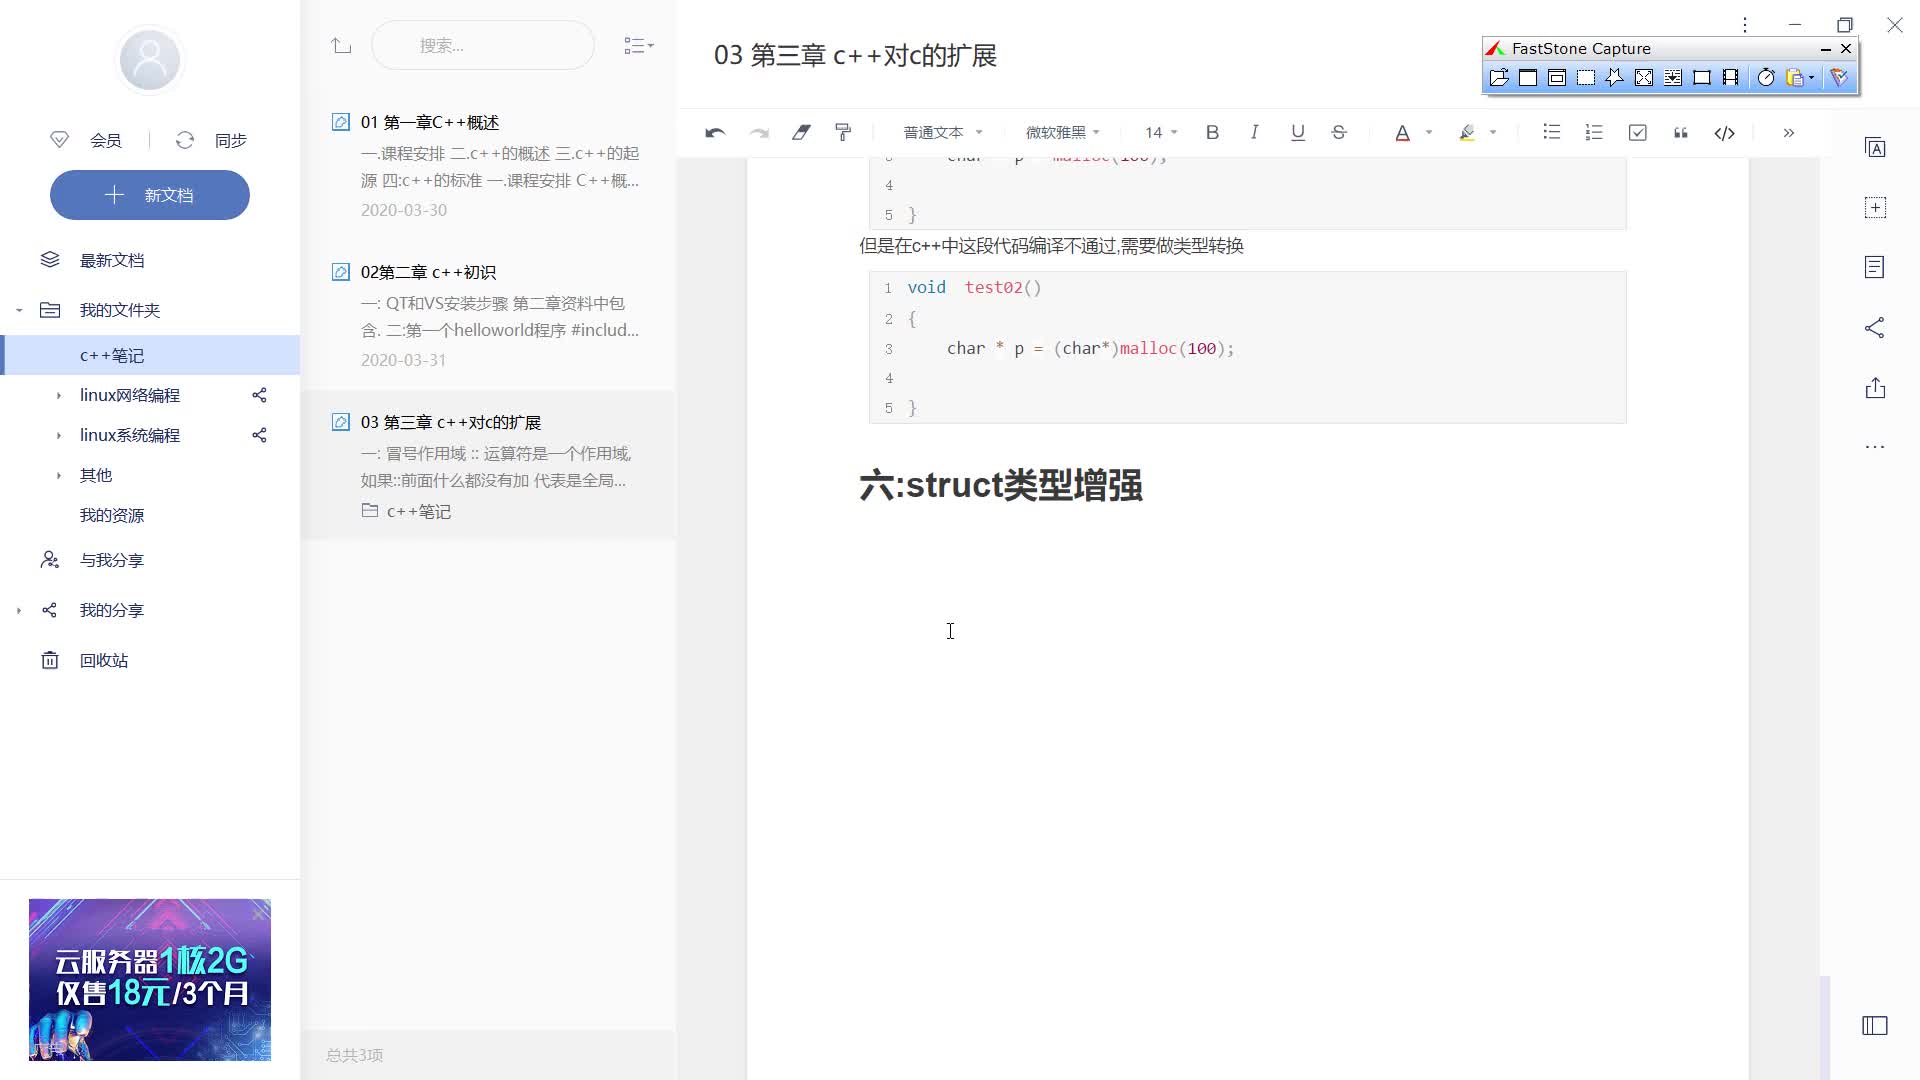Screen dimensions: 1920x1080
Task: Click highlight color marker swatch
Action: tap(1467, 132)
